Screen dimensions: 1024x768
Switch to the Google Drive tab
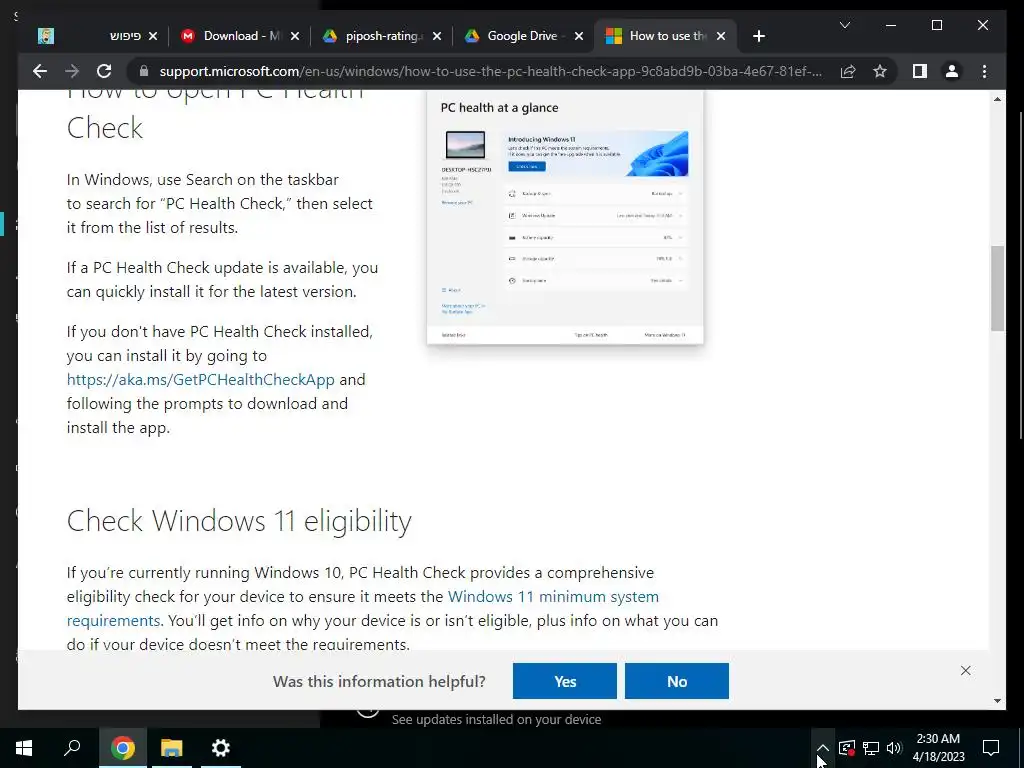tap(522, 36)
